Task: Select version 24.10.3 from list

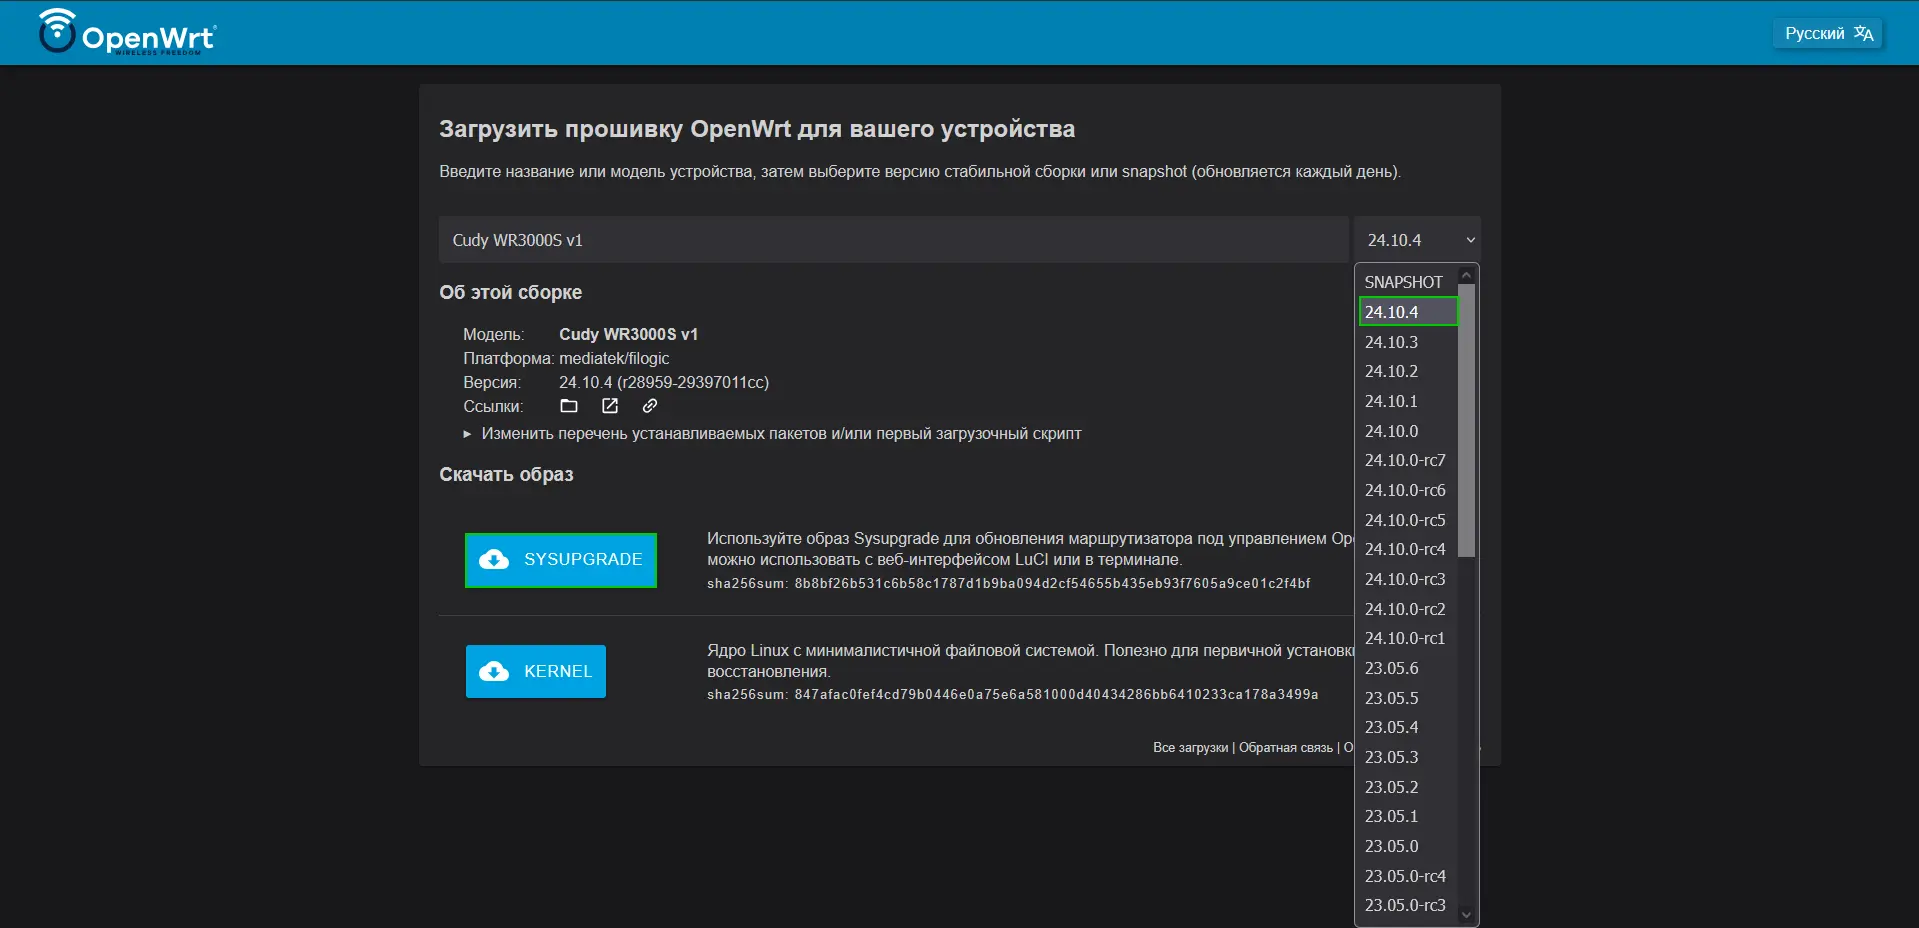Action: [x=1392, y=342]
